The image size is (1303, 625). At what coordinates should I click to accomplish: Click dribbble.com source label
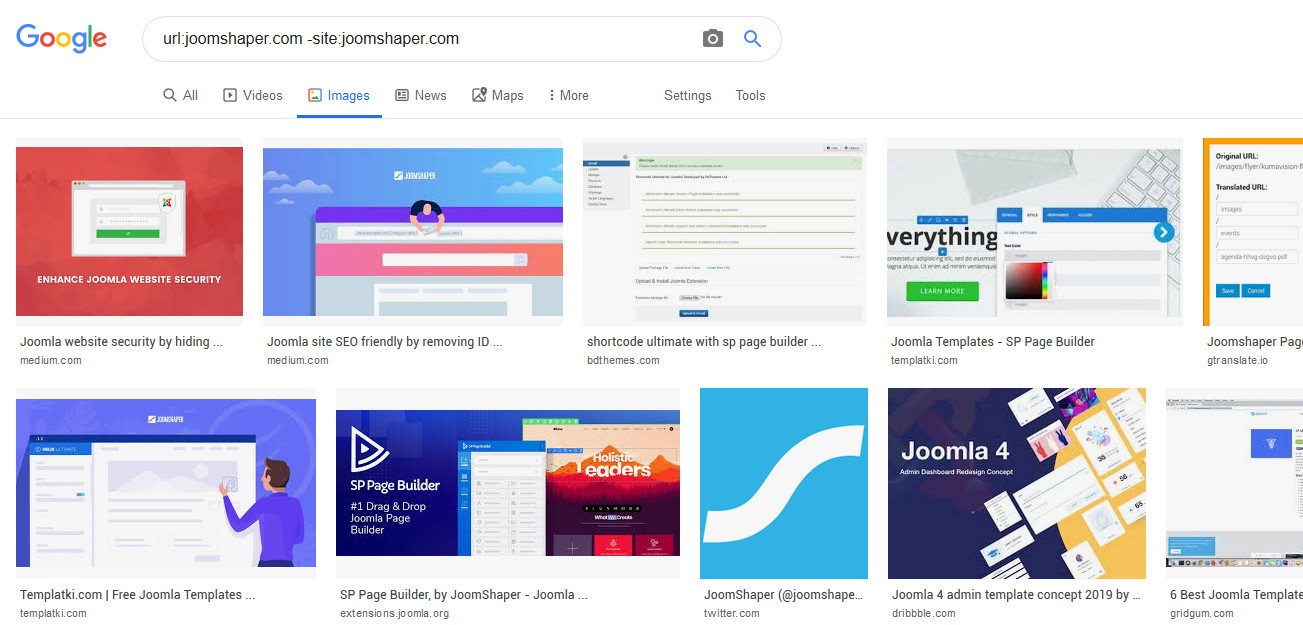click(x=924, y=613)
